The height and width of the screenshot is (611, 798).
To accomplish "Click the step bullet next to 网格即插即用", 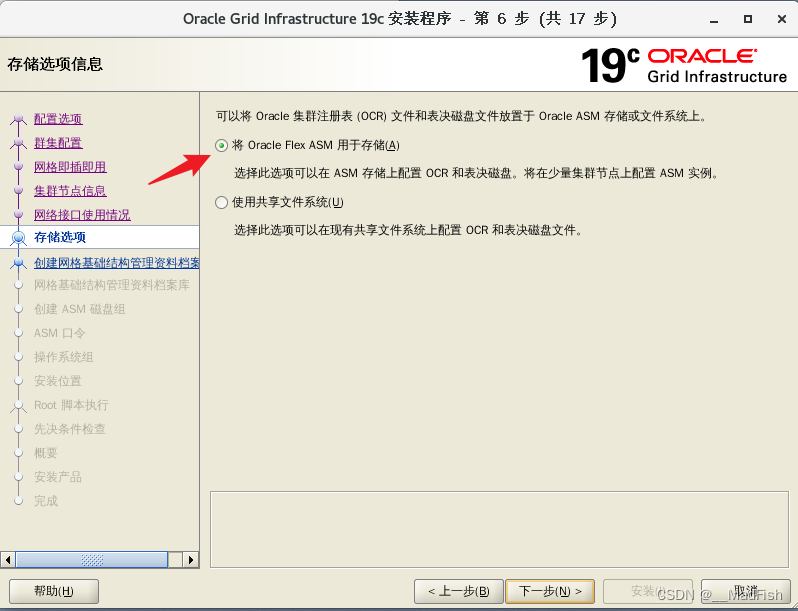I will [x=19, y=166].
